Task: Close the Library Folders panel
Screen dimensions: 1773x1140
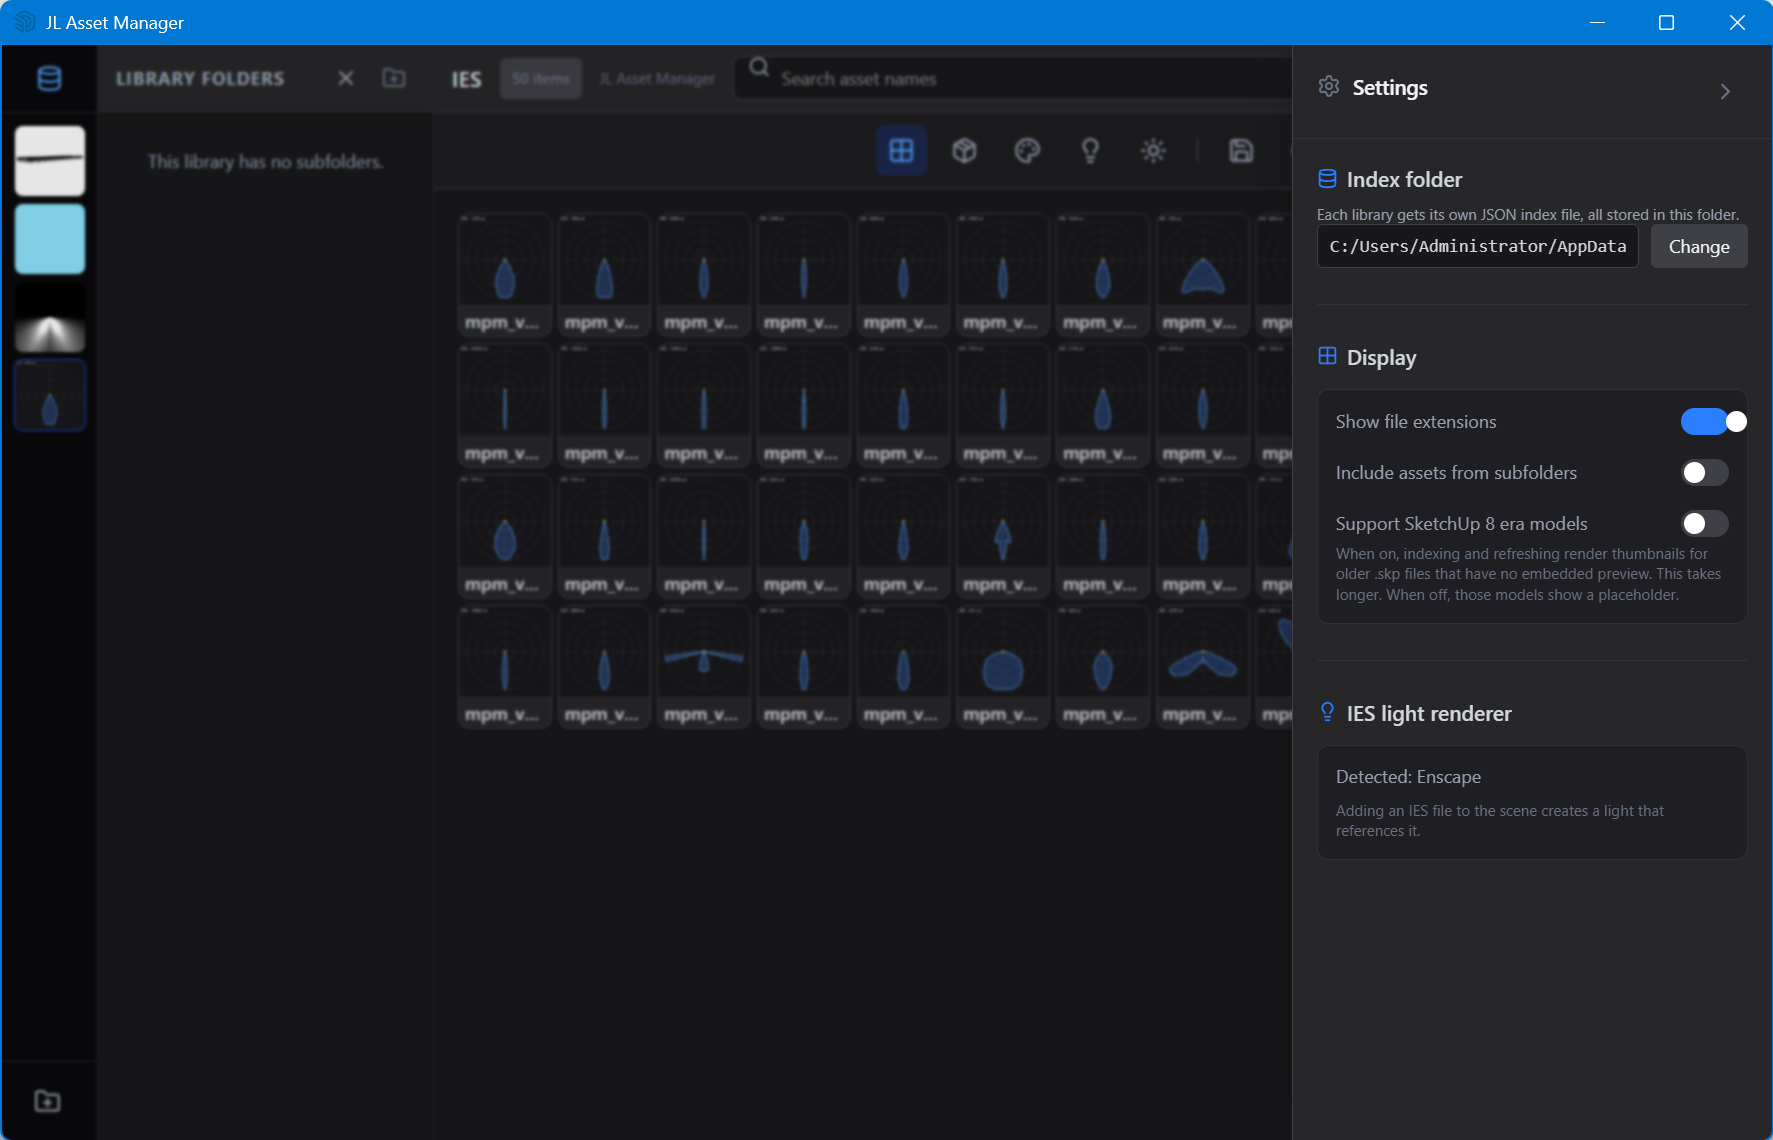Action: pos(346,78)
